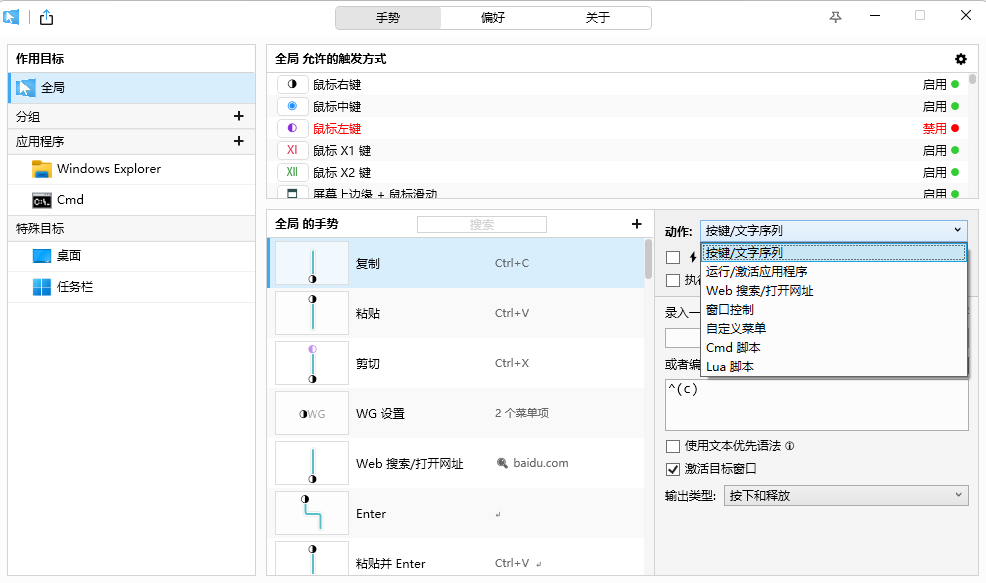Click plus icon to add group
Image resolution: width=986 pixels, height=583 pixels.
click(x=238, y=116)
